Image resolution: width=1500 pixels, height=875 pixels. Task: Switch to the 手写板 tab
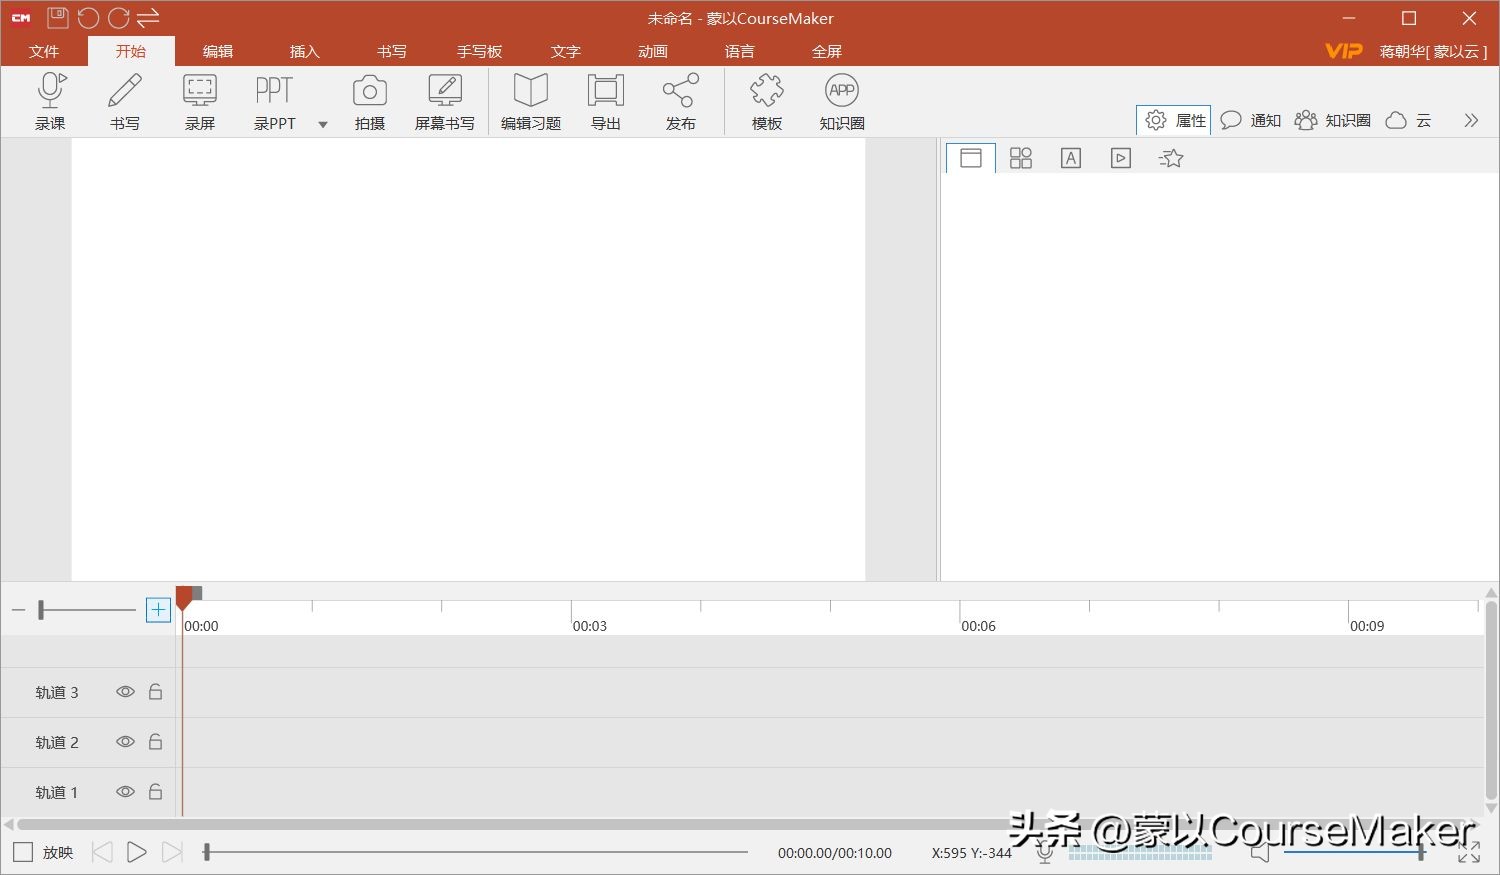479,51
